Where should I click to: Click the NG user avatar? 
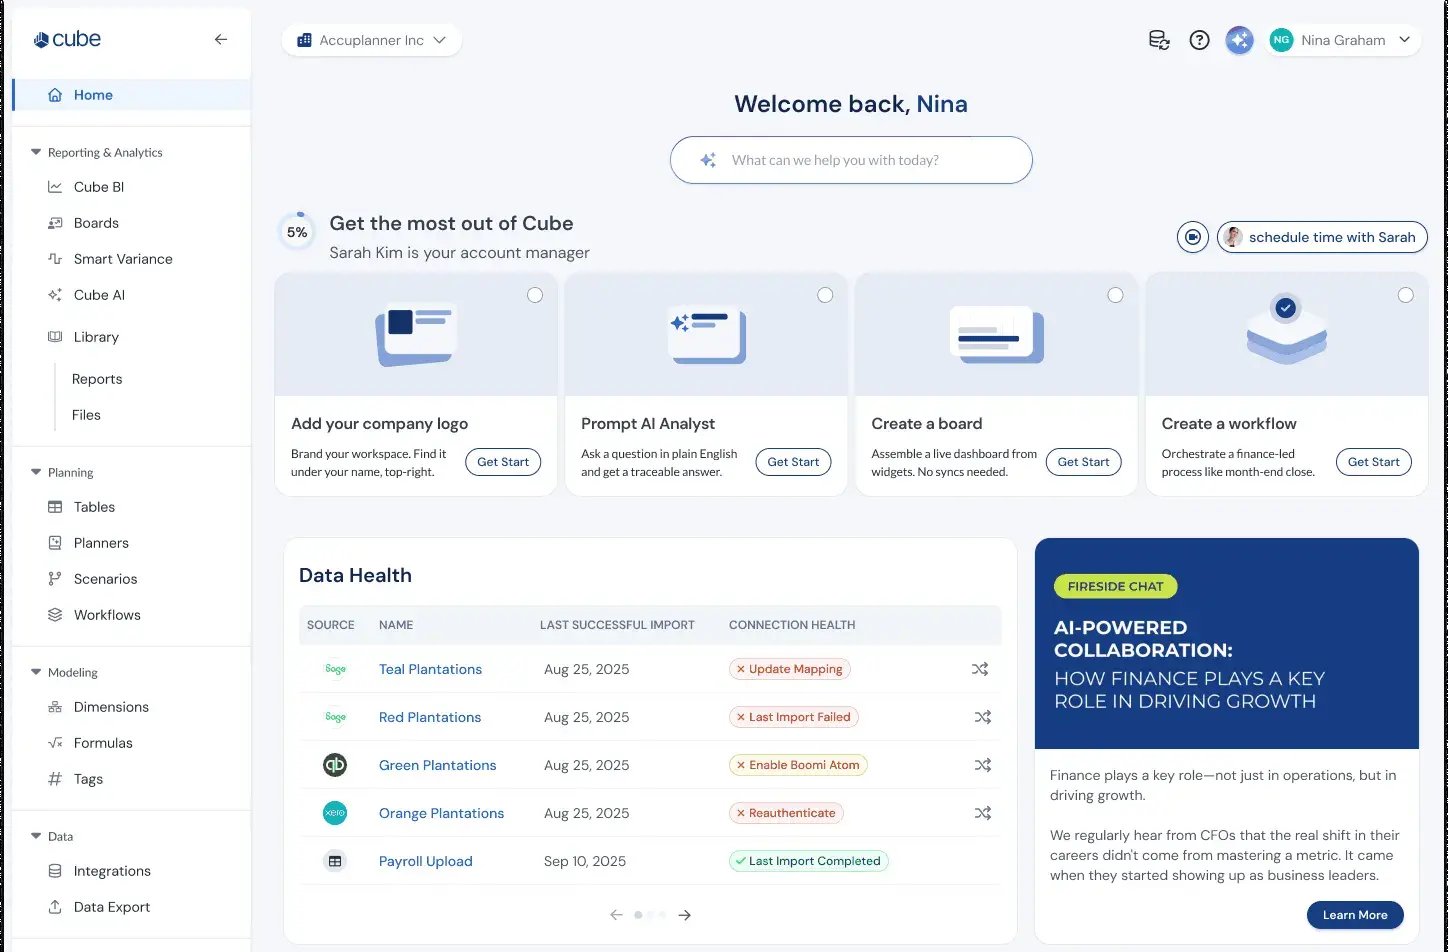coord(1281,40)
